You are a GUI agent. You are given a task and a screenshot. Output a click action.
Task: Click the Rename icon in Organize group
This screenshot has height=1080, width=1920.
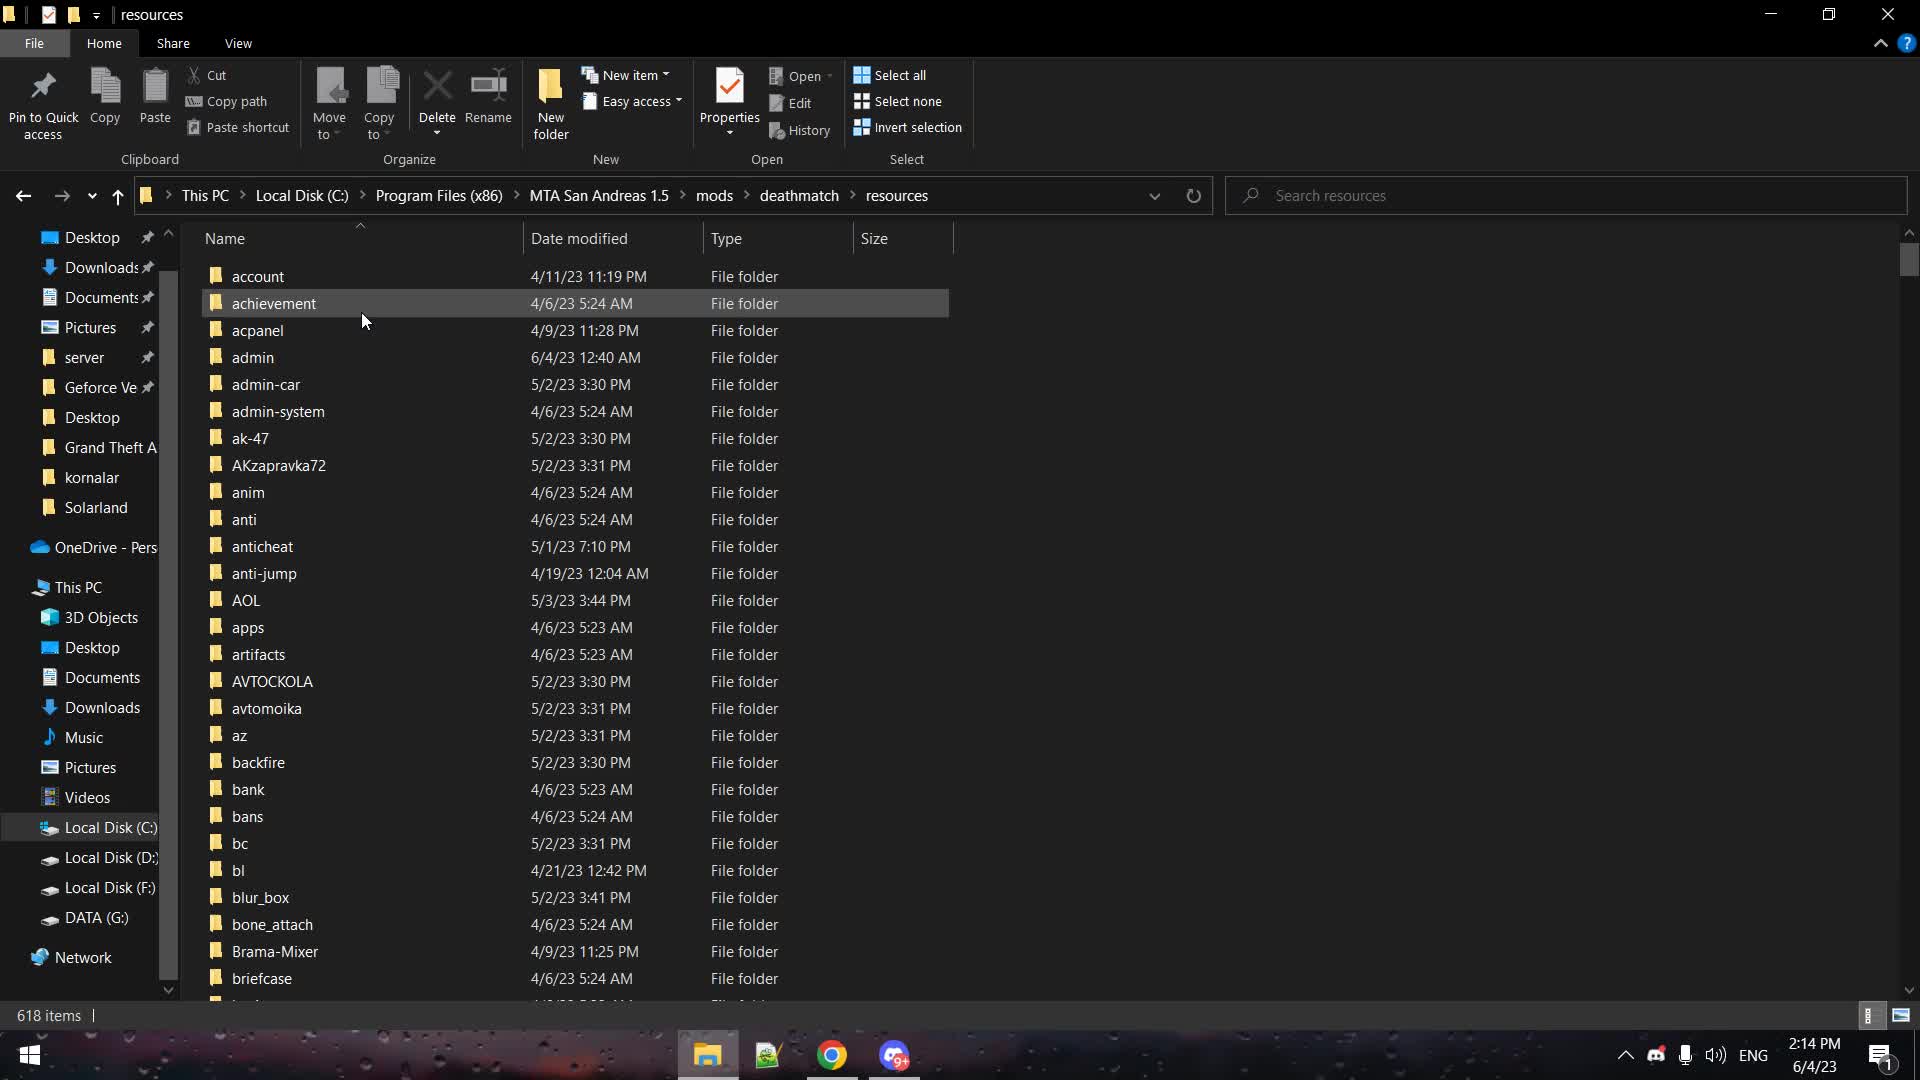tap(488, 87)
